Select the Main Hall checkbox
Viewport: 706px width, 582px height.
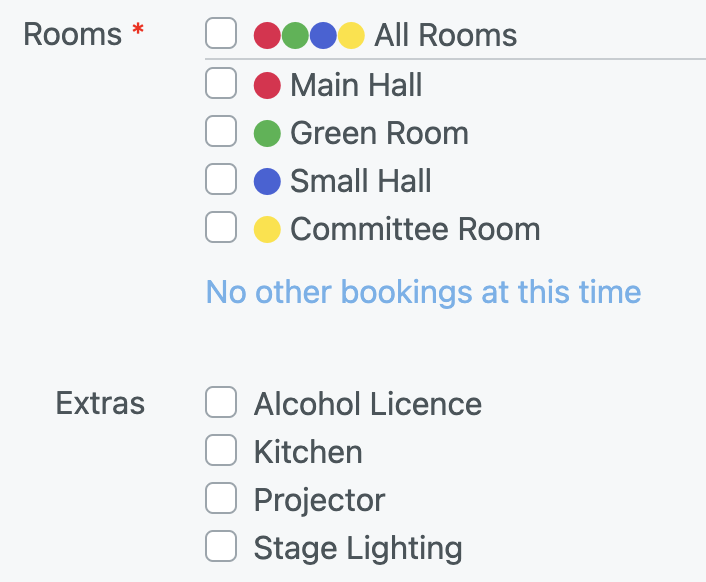(221, 84)
